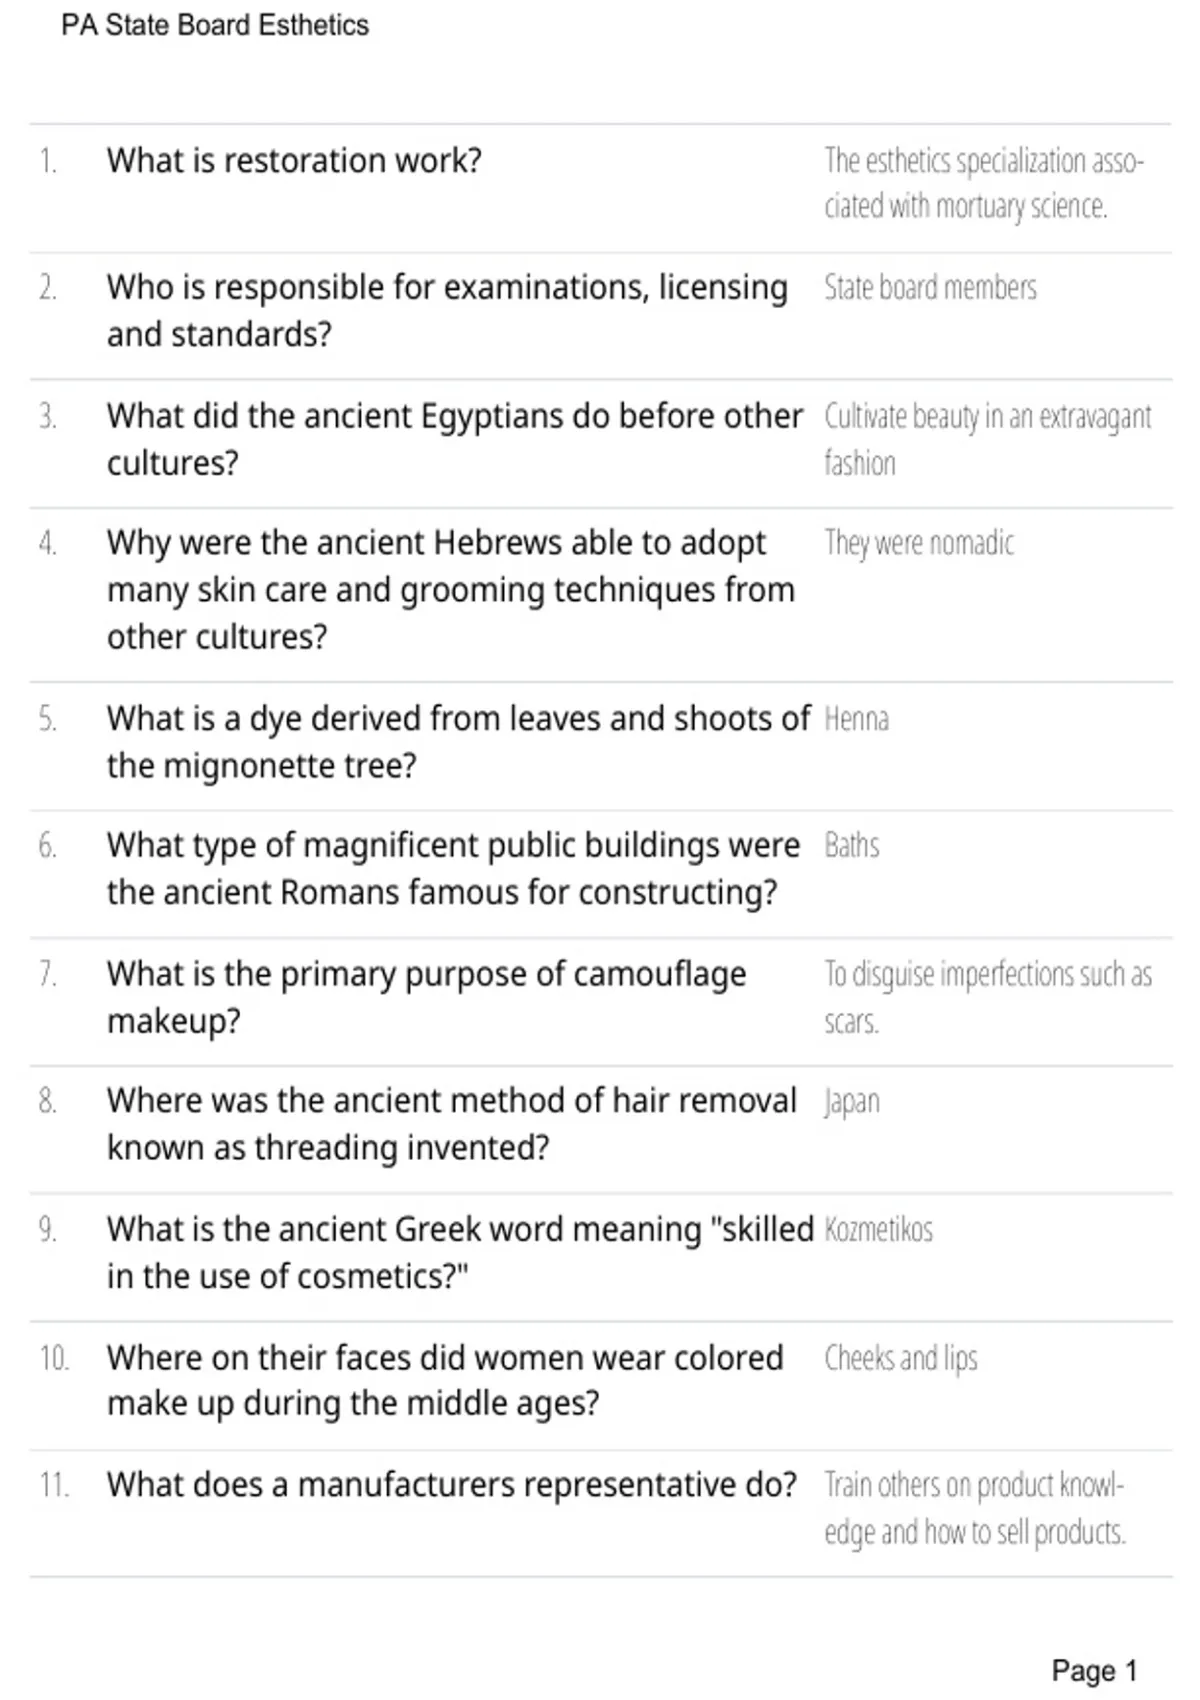Click the answer 'They were nomadic'
Image resolution: width=1200 pixels, height=1700 pixels.
click(x=919, y=543)
